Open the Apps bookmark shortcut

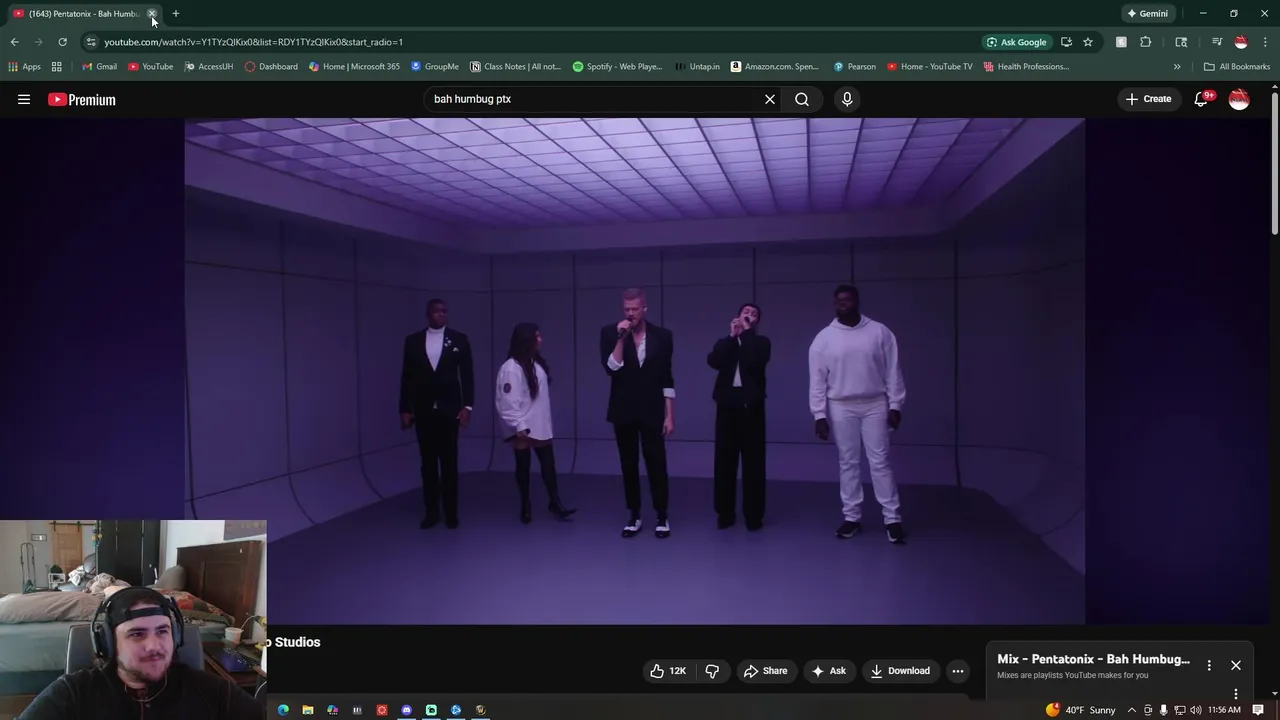(x=24, y=67)
